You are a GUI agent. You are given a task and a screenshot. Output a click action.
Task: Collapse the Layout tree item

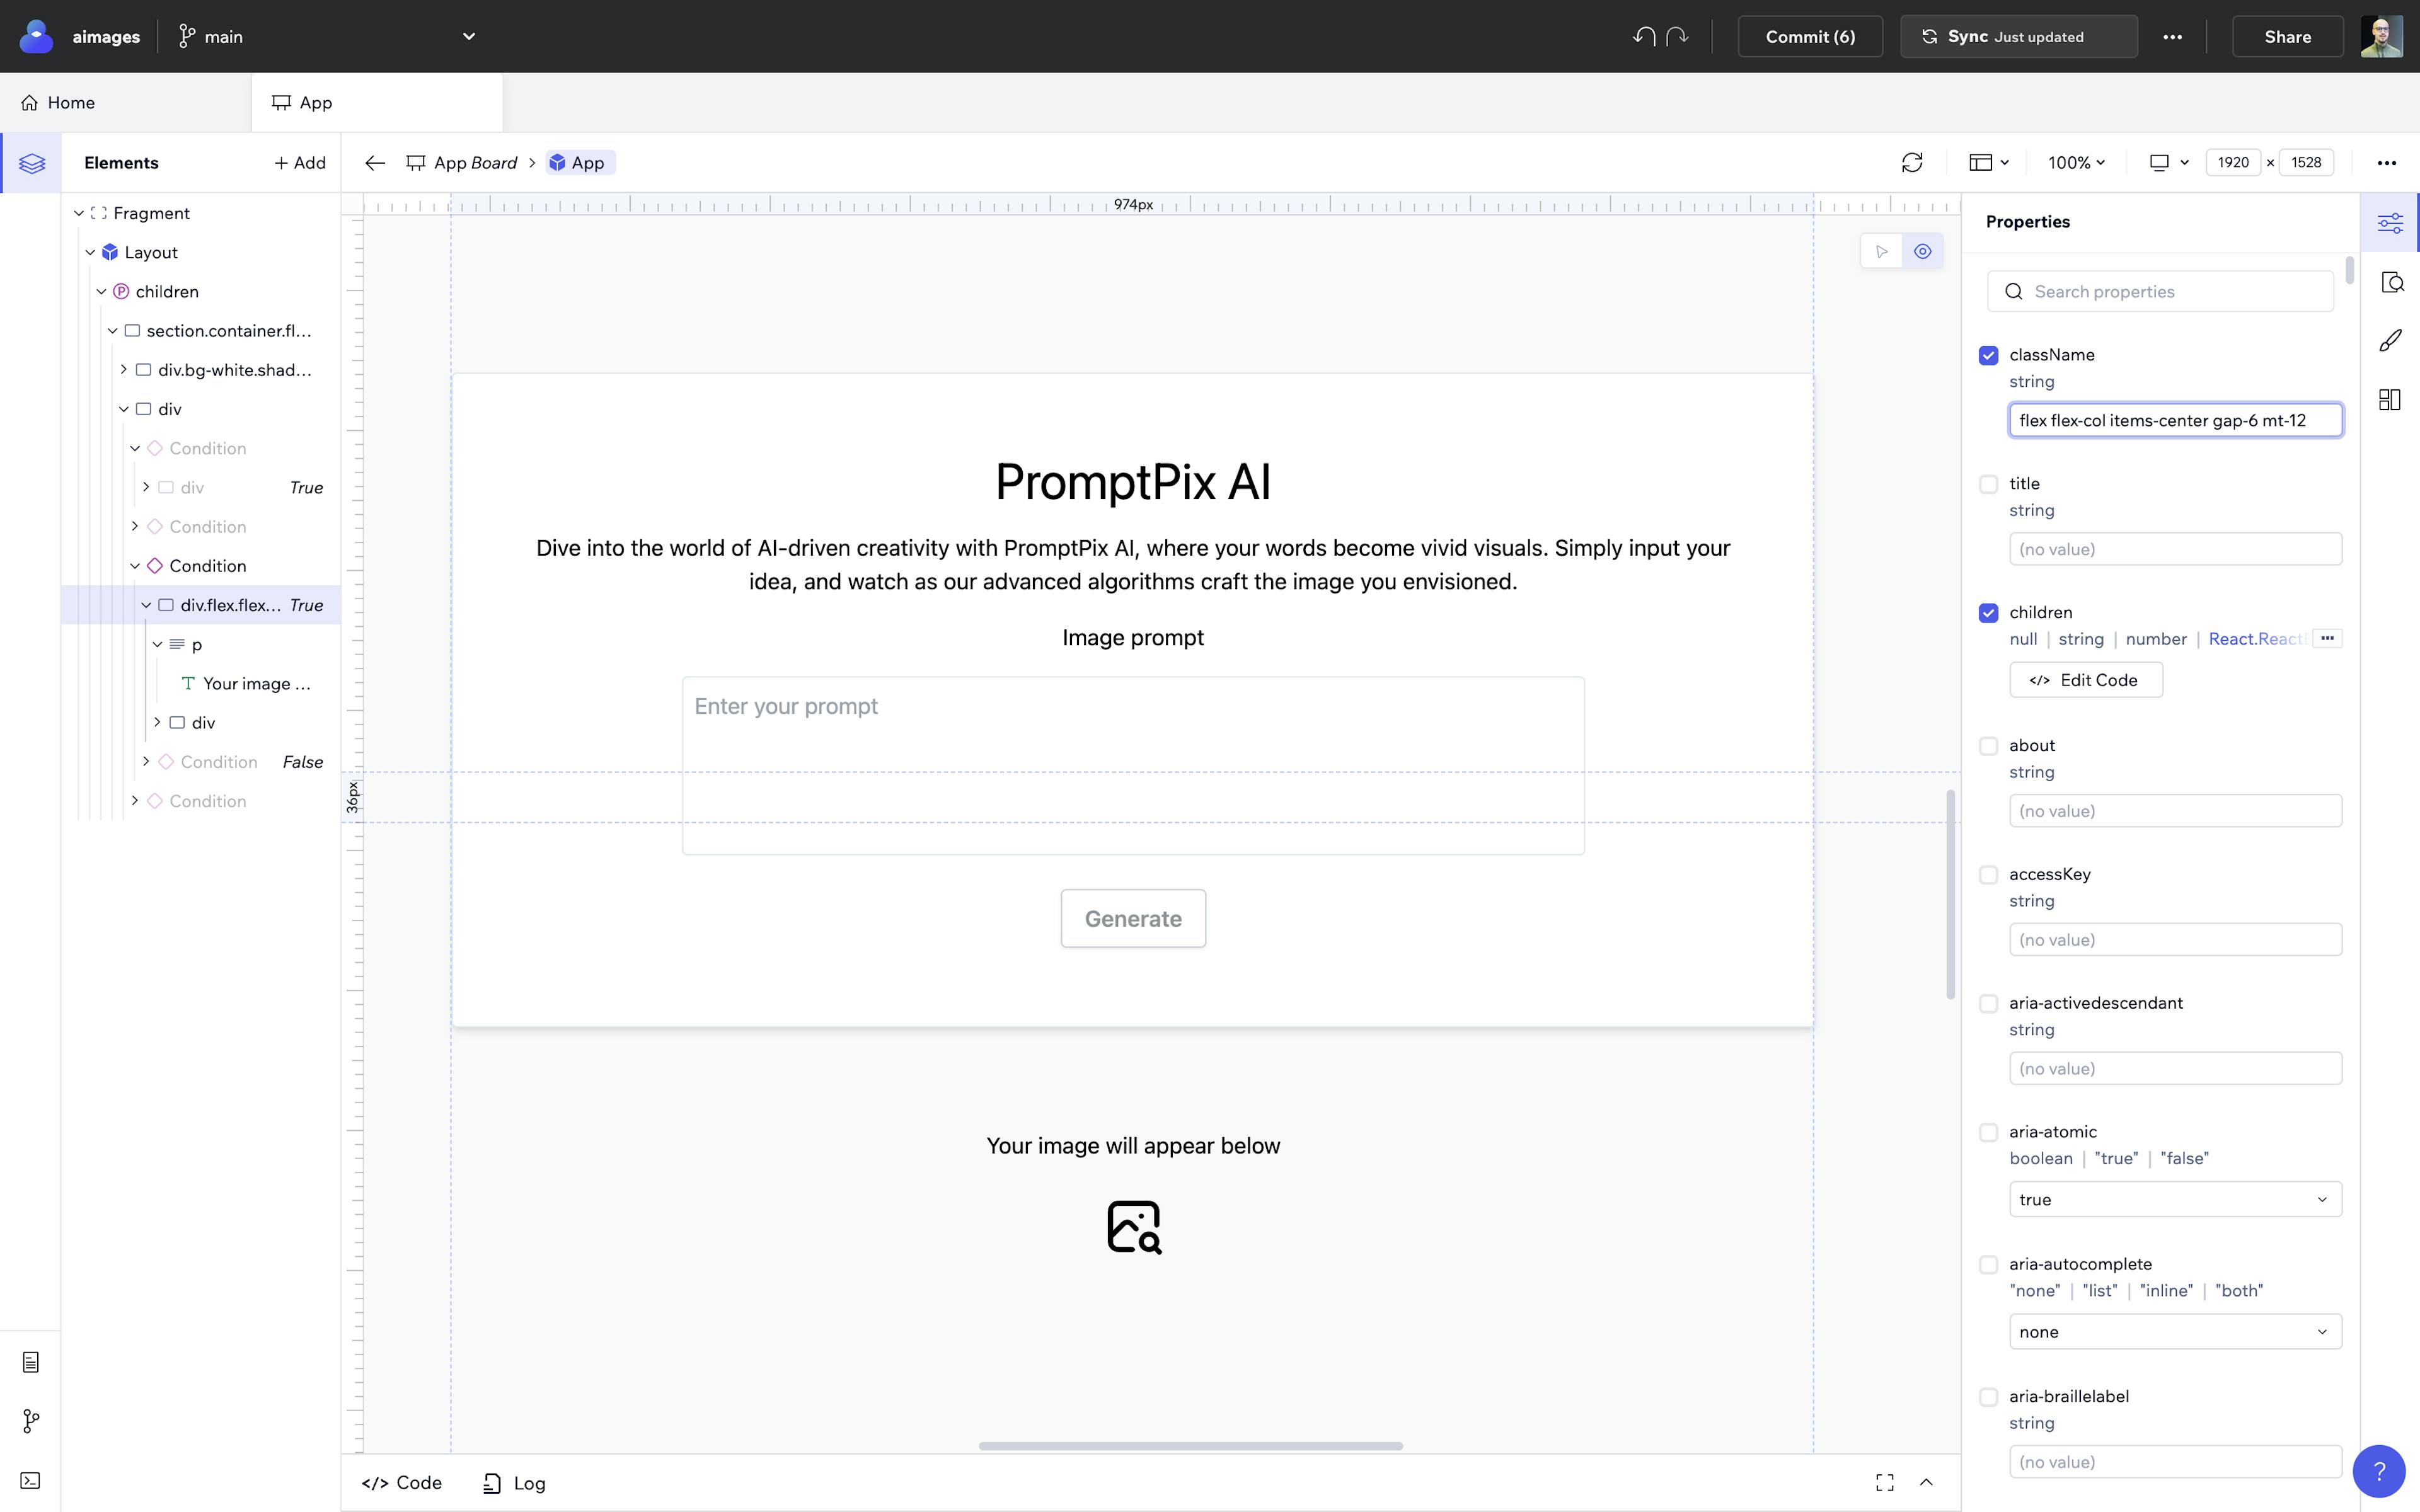(91, 252)
